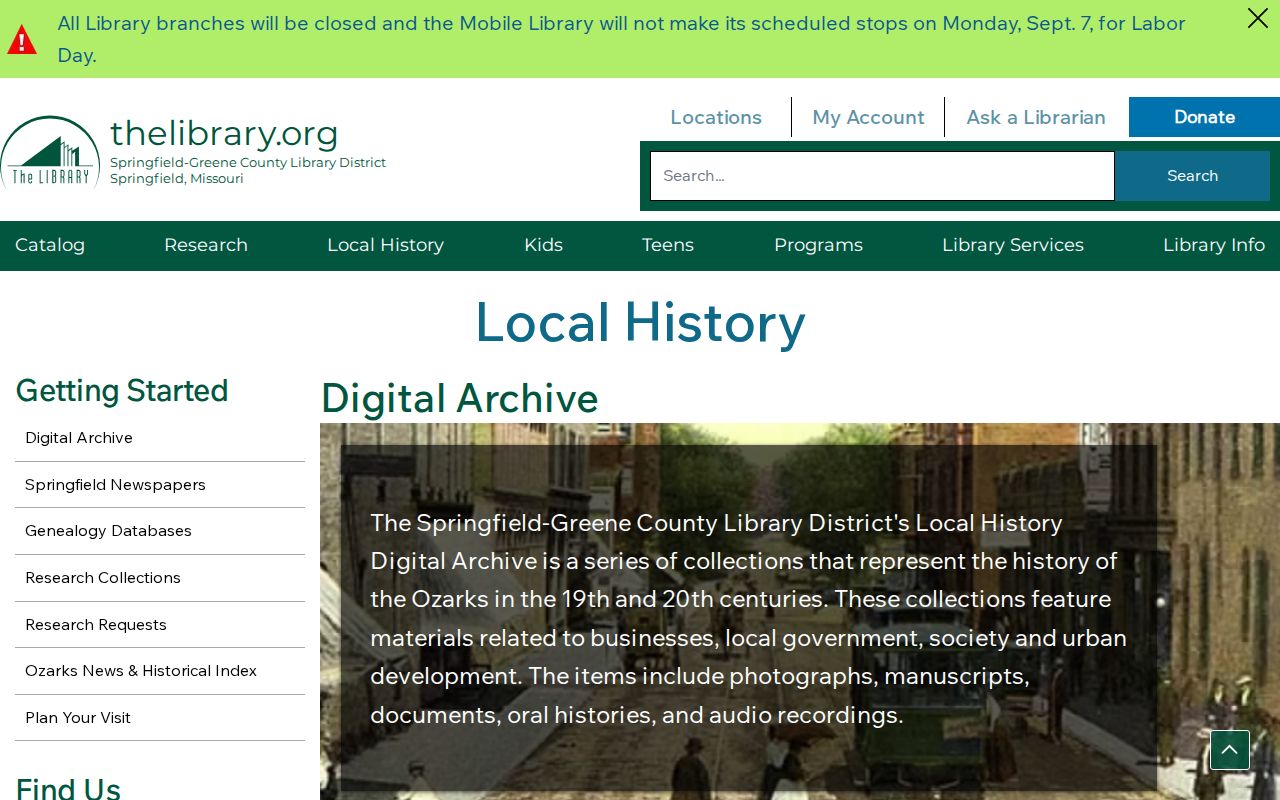Click the red warning alert icon

[22, 40]
